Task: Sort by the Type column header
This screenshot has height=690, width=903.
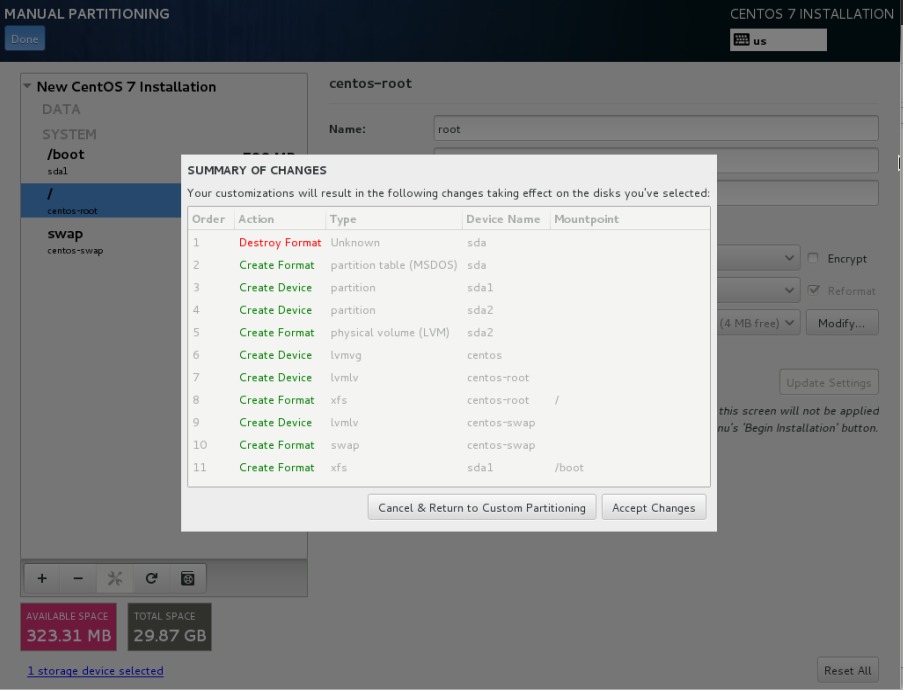Action: [394, 219]
